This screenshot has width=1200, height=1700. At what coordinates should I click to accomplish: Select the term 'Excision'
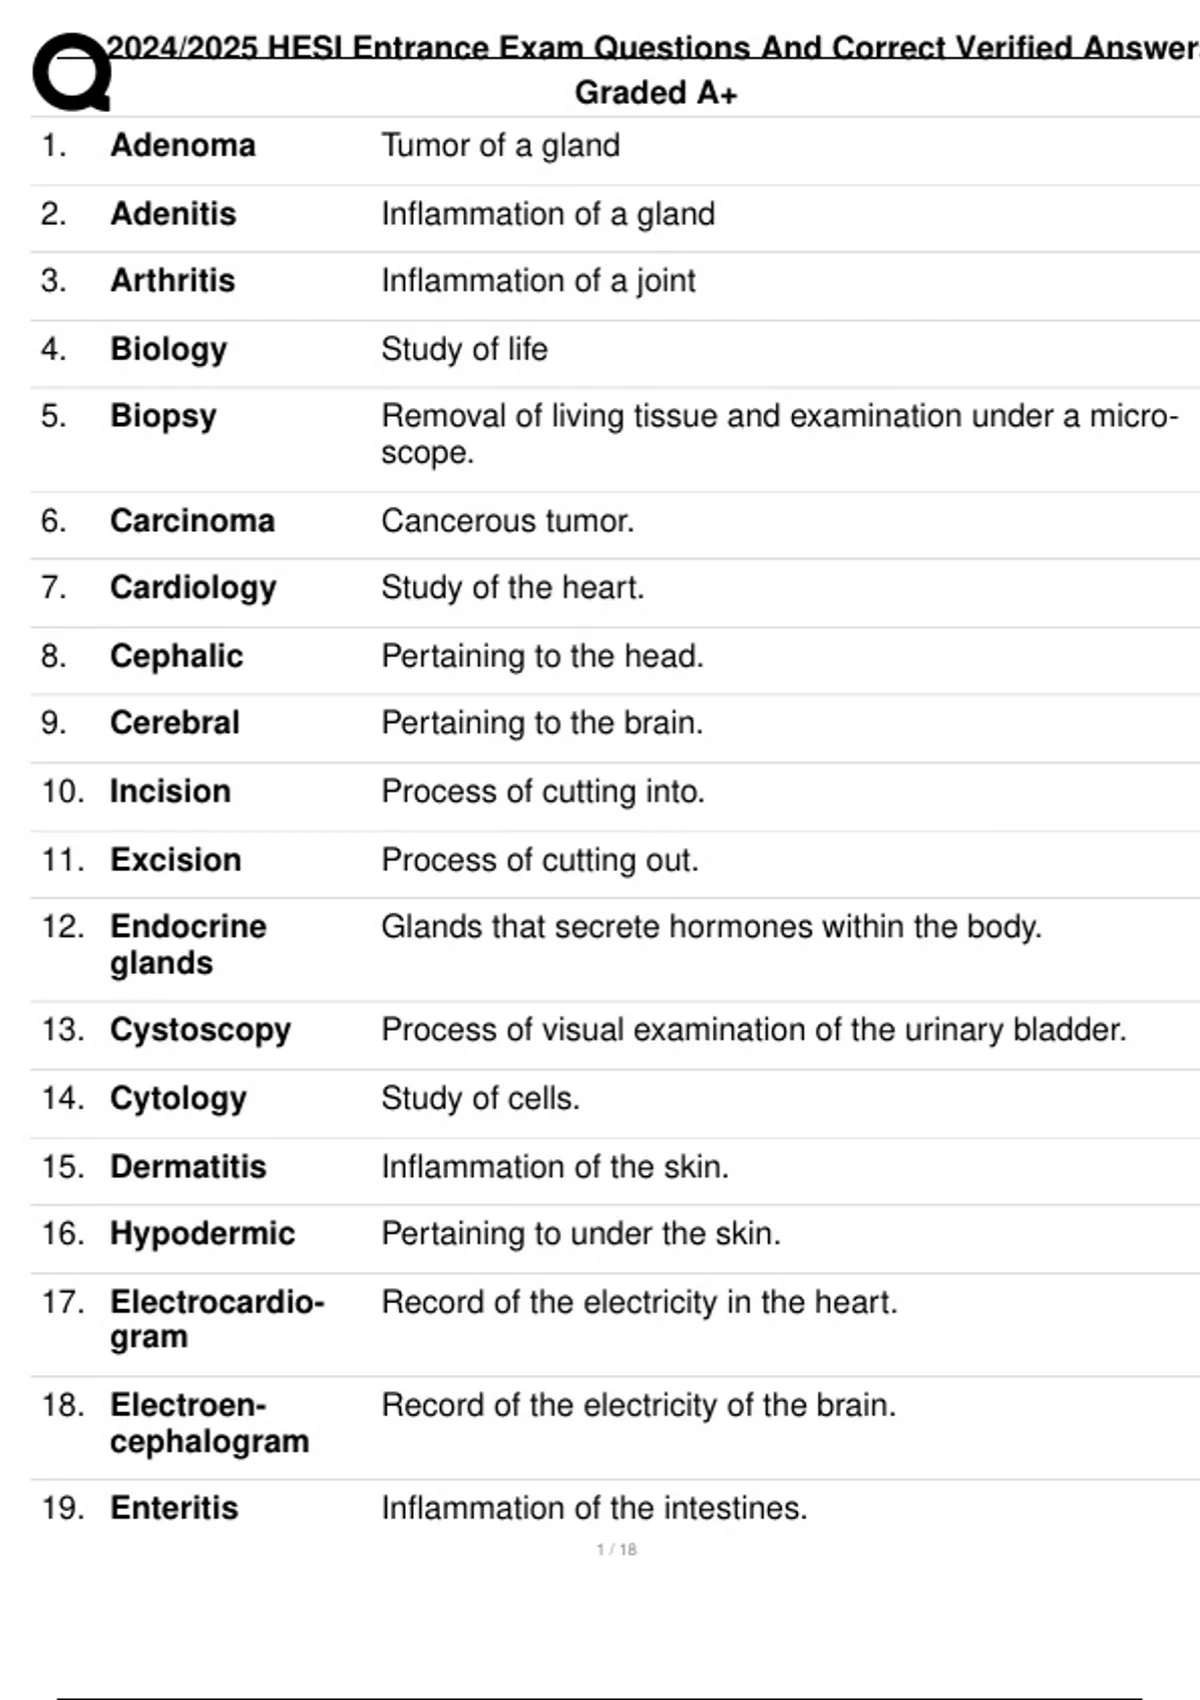click(176, 860)
